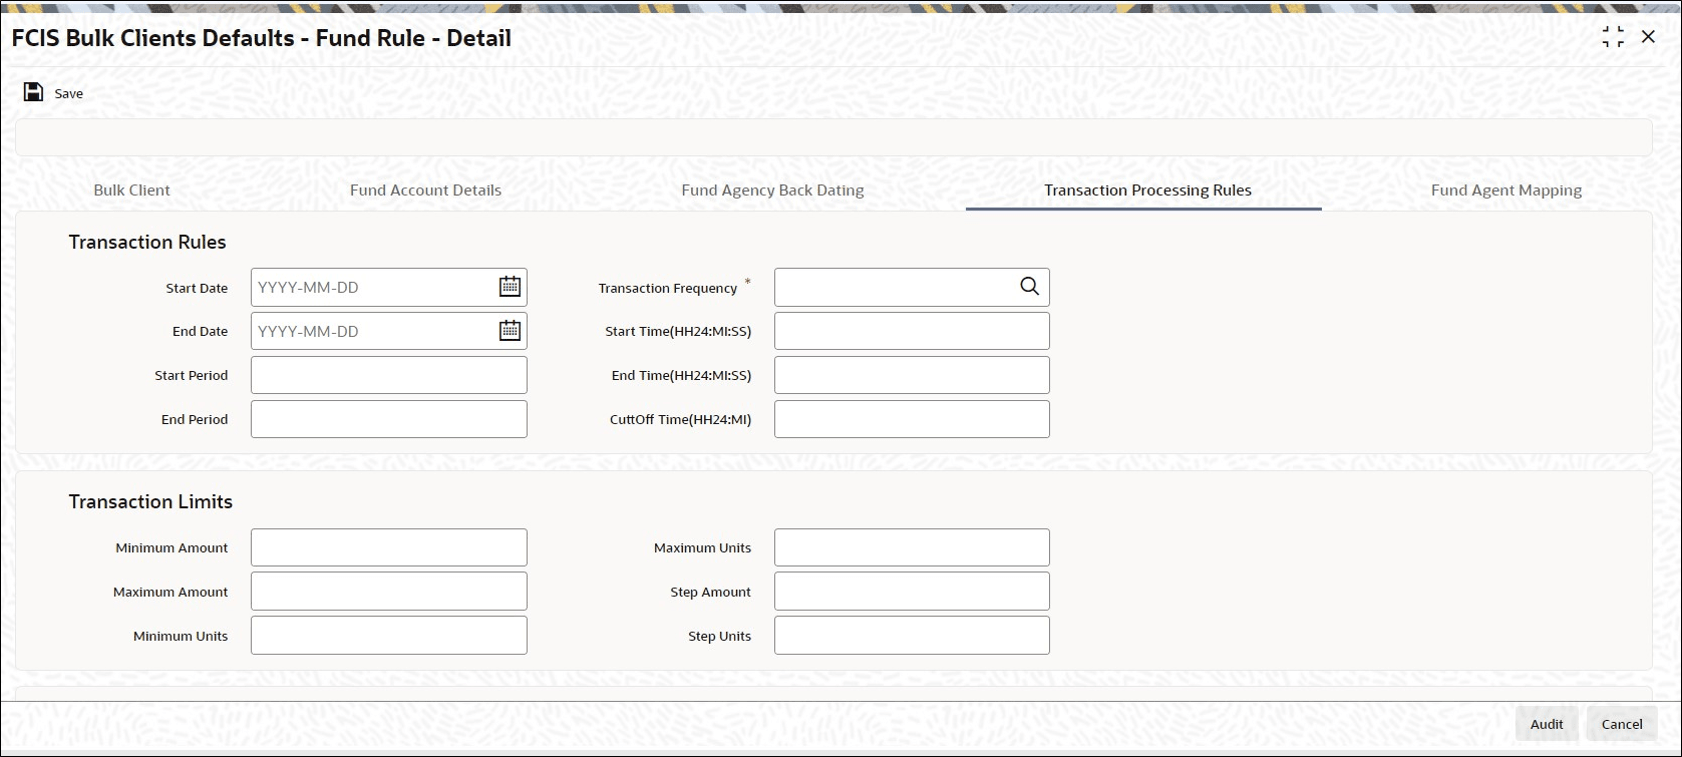Image resolution: width=1682 pixels, height=757 pixels.
Task: Click the Maximum Amount field
Action: point(389,591)
